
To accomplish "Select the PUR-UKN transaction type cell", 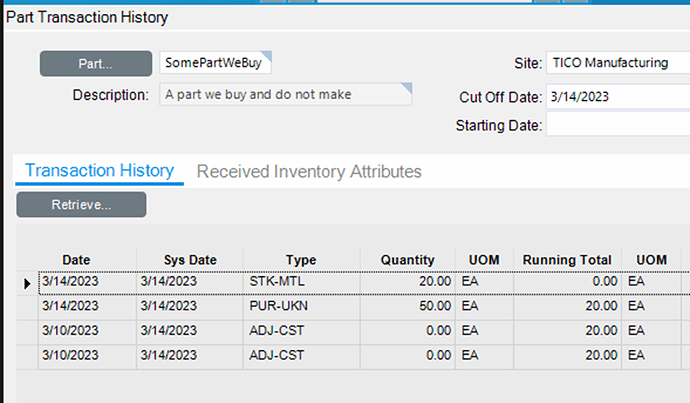I will pyautogui.click(x=300, y=306).
